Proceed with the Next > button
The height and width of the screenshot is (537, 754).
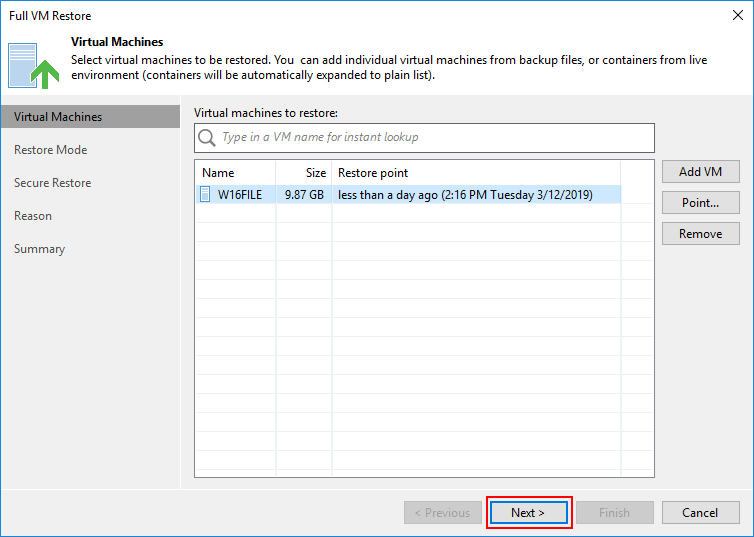(x=528, y=513)
